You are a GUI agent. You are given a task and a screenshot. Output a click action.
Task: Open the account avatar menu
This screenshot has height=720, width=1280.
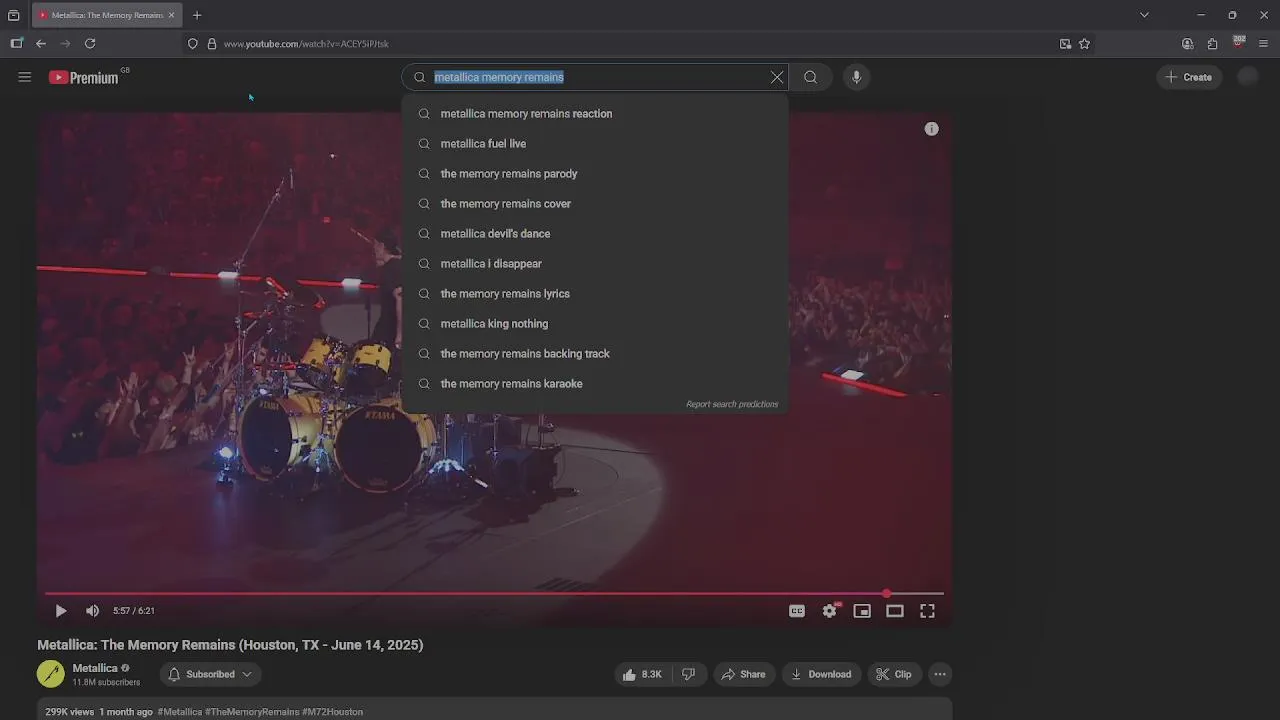(1247, 77)
